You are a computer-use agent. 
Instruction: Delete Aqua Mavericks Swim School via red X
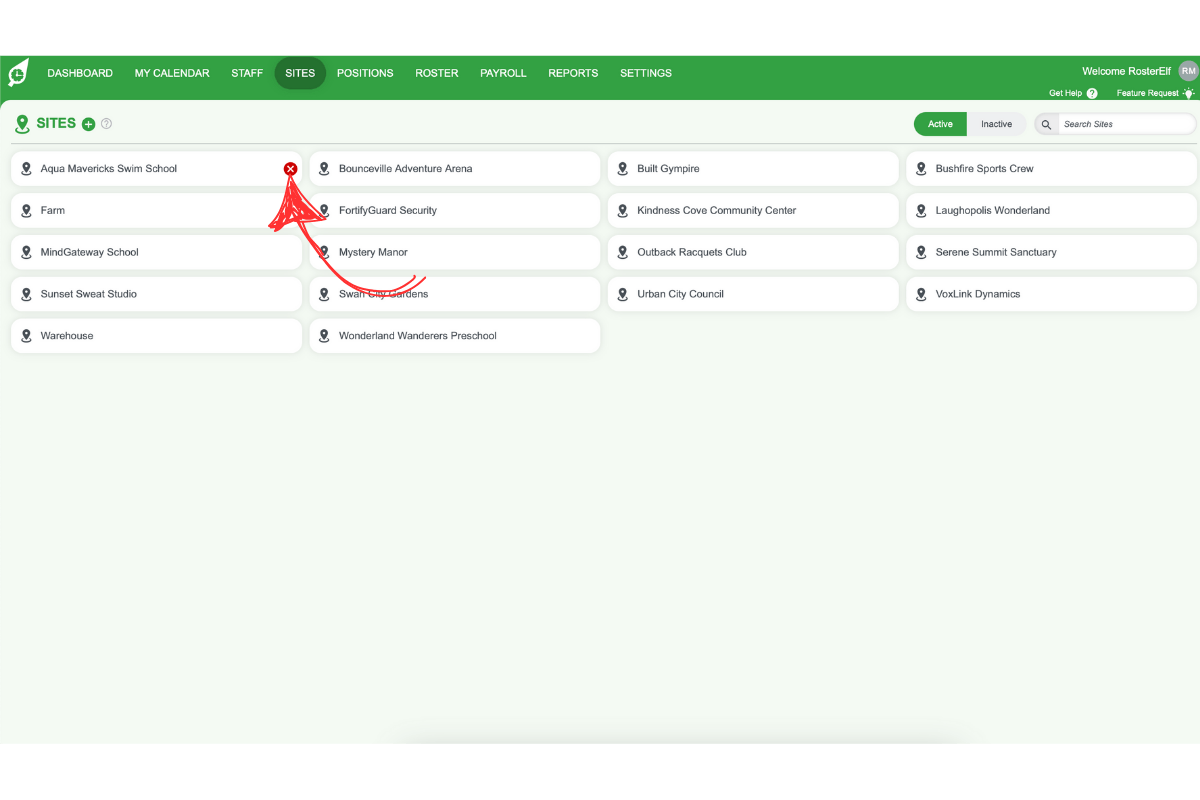coord(290,168)
